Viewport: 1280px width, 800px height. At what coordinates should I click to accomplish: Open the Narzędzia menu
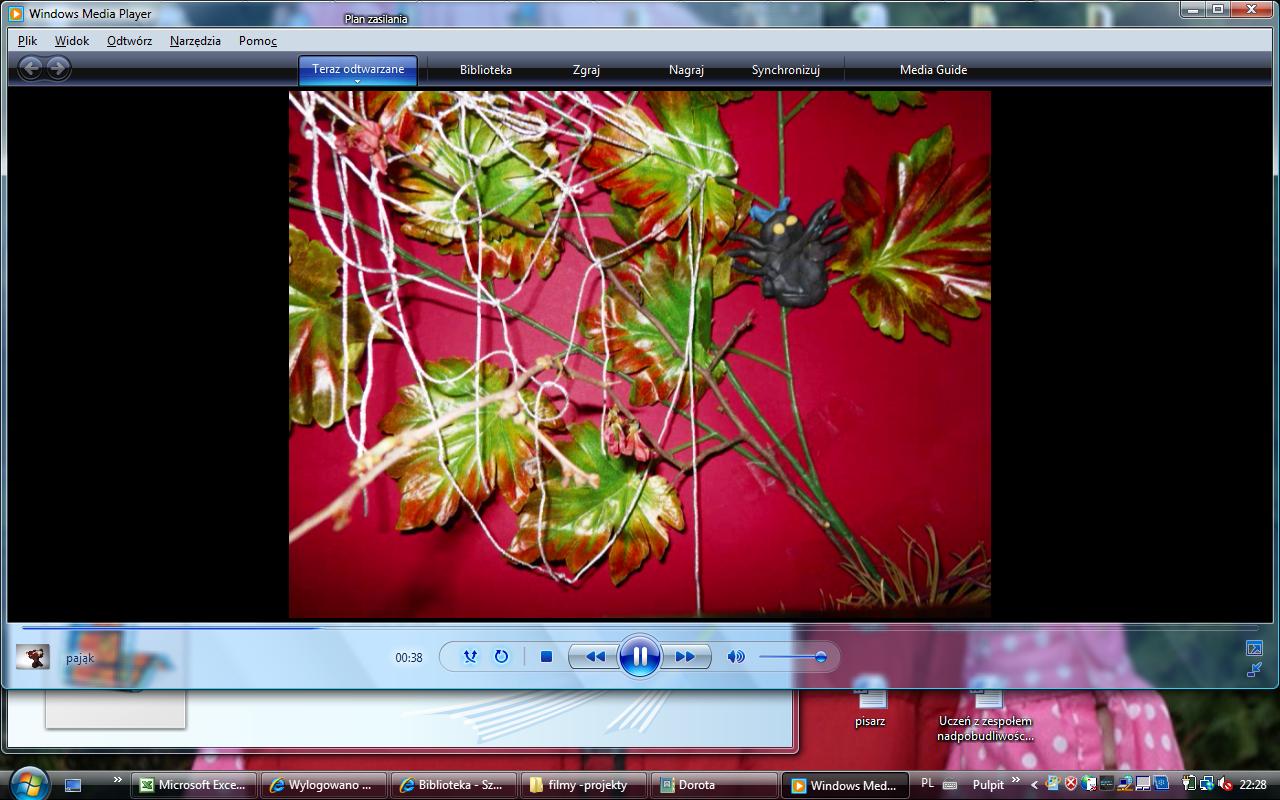(195, 41)
